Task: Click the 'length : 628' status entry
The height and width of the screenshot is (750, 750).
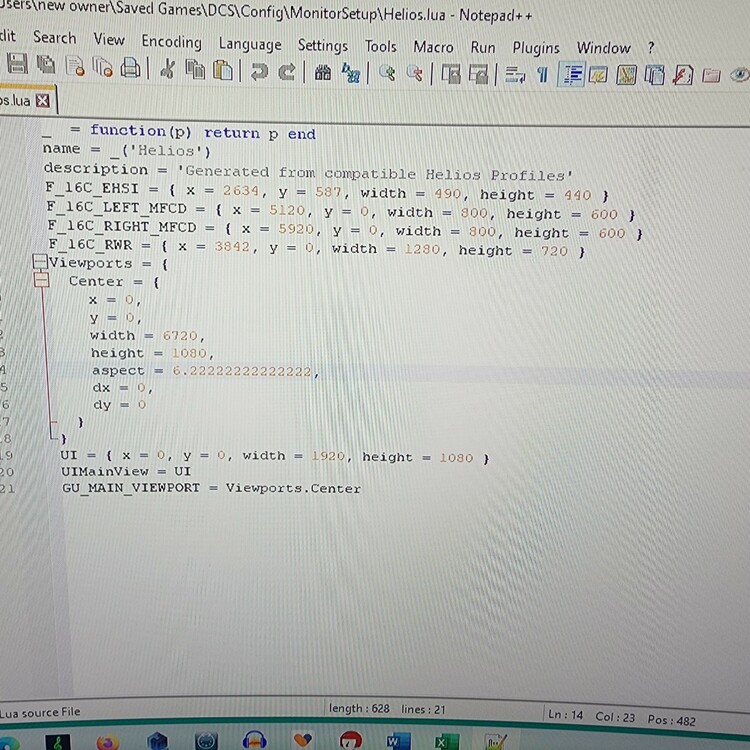Action: coord(359,708)
